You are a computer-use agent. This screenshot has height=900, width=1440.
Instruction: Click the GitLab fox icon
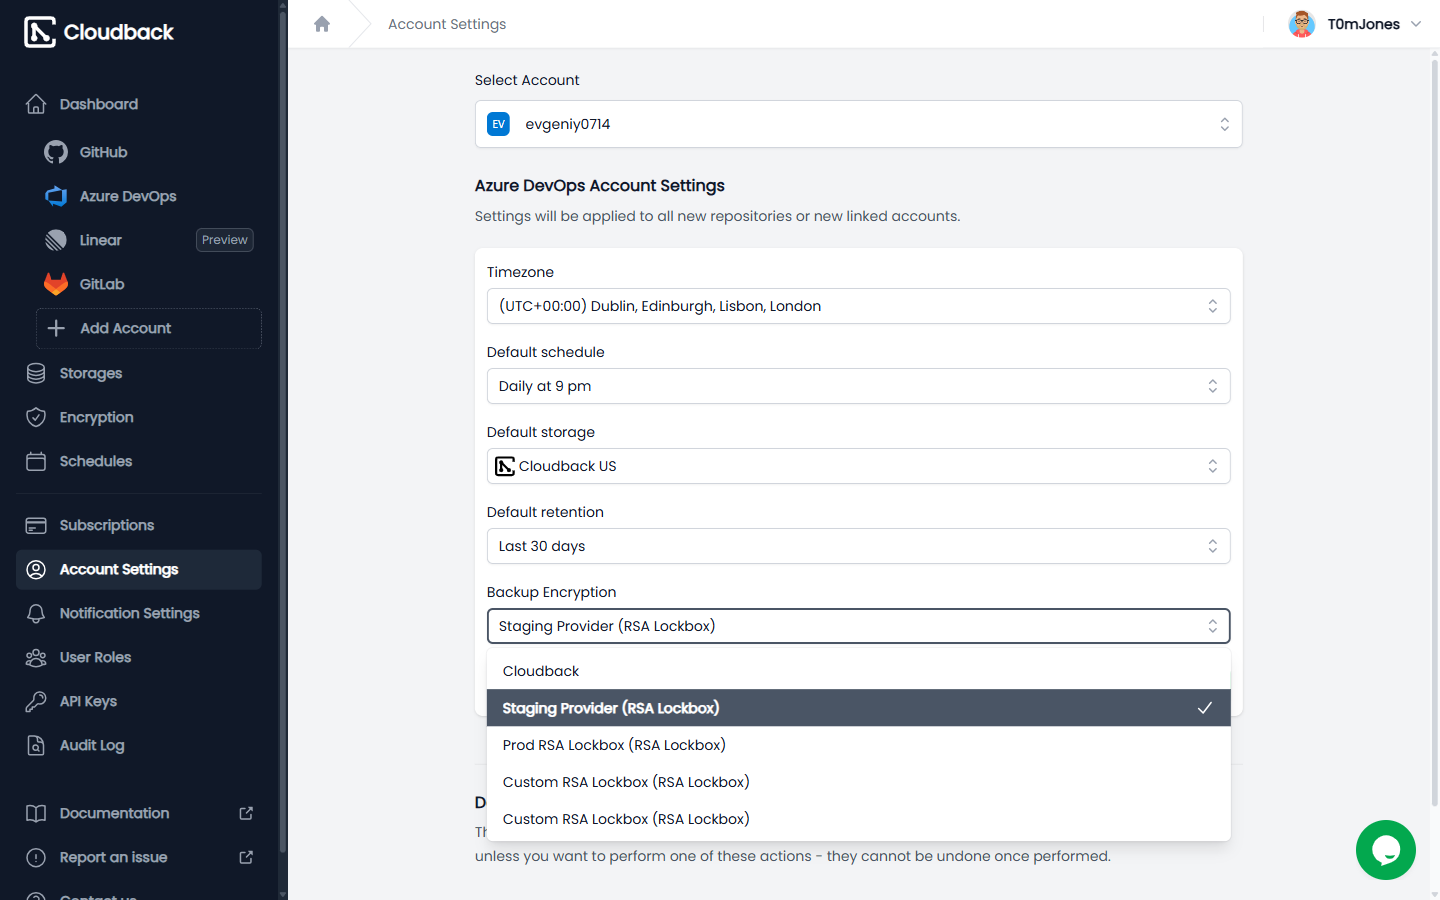click(56, 284)
